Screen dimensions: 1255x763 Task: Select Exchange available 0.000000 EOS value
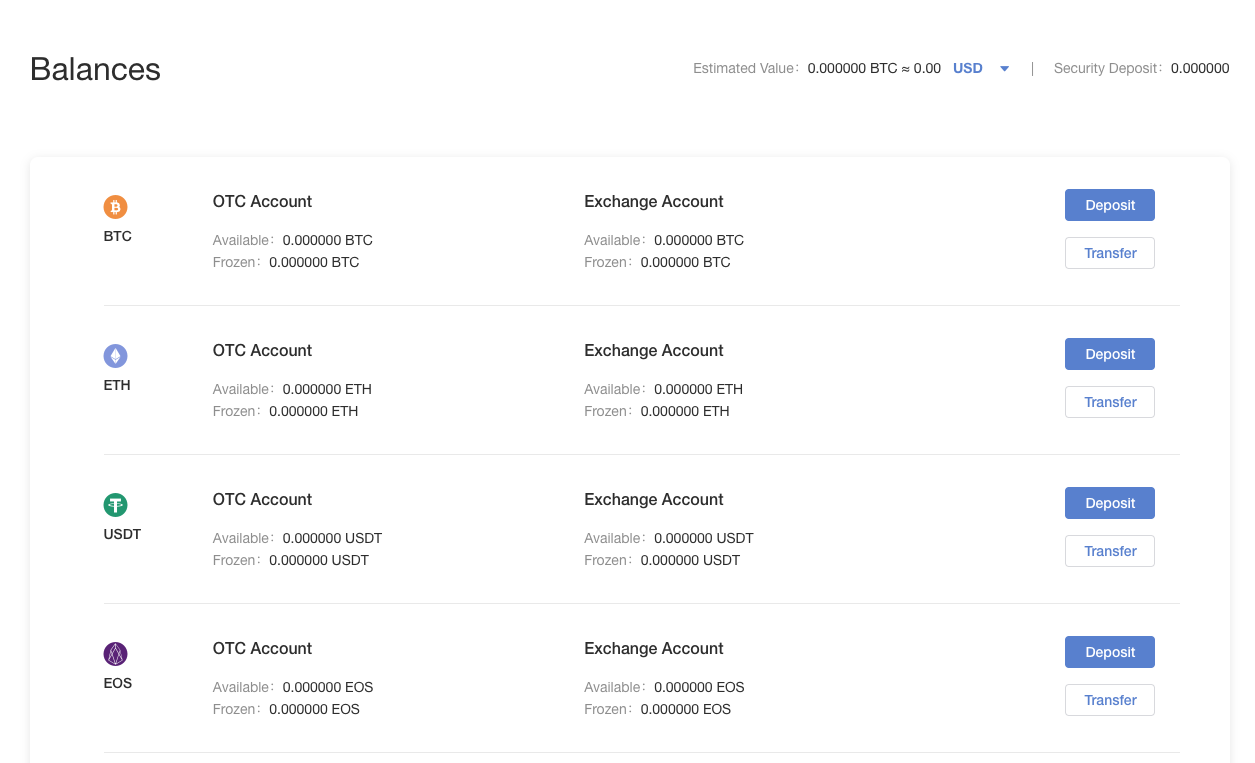point(700,687)
